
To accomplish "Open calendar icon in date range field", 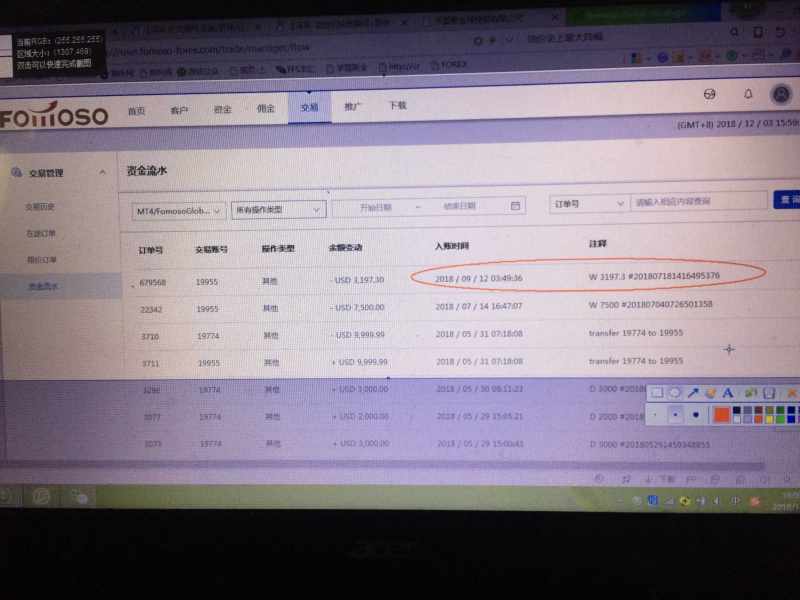I will (516, 206).
